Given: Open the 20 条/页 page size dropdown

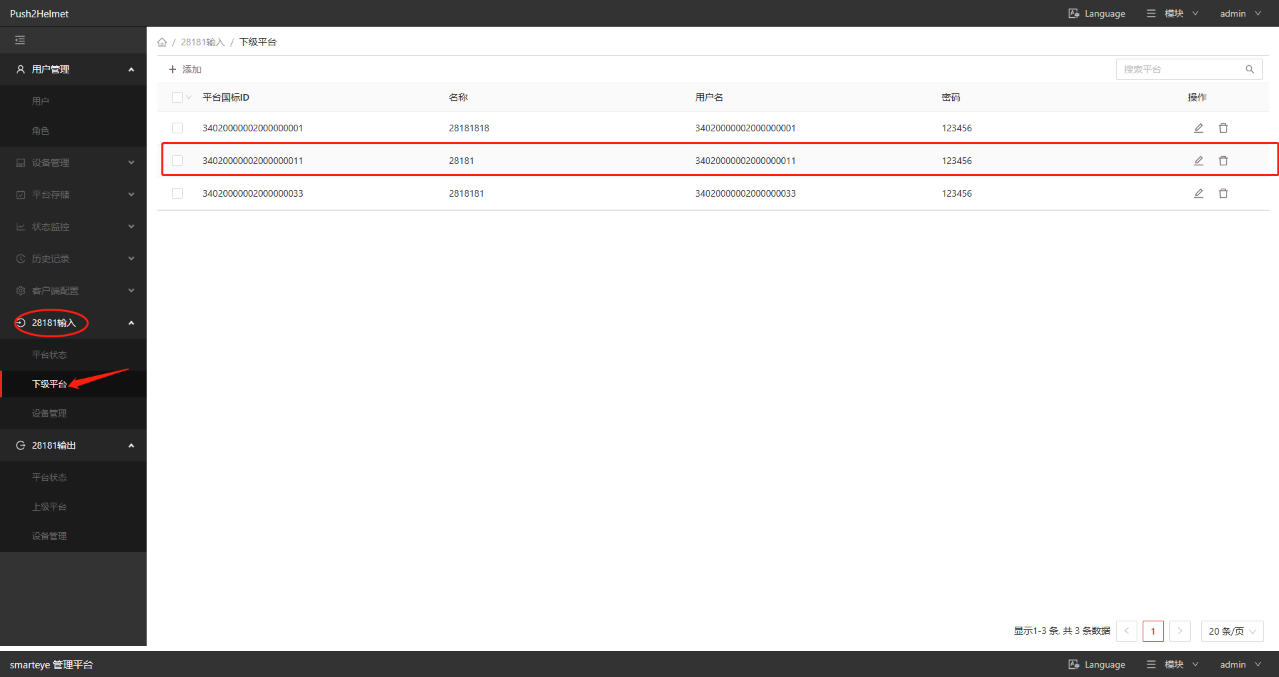Looking at the screenshot, I should (x=1232, y=631).
